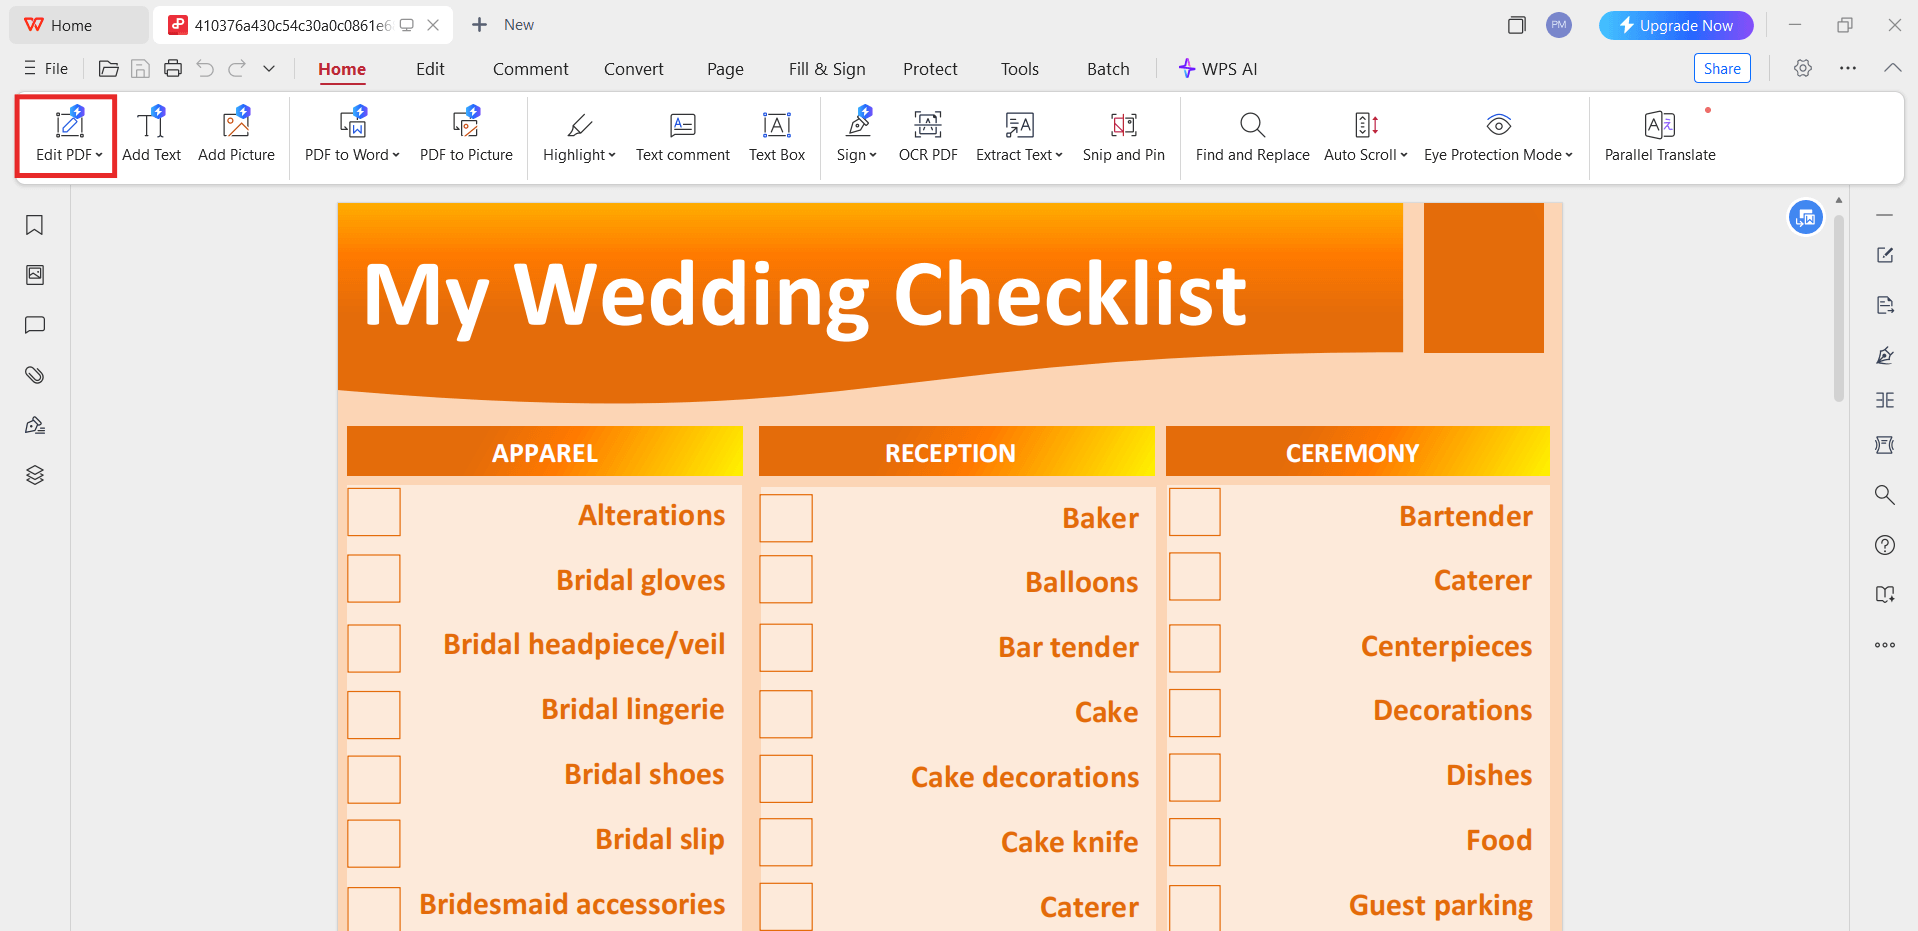Select the Add Text tool
Image resolution: width=1918 pixels, height=931 pixels.
click(151, 135)
